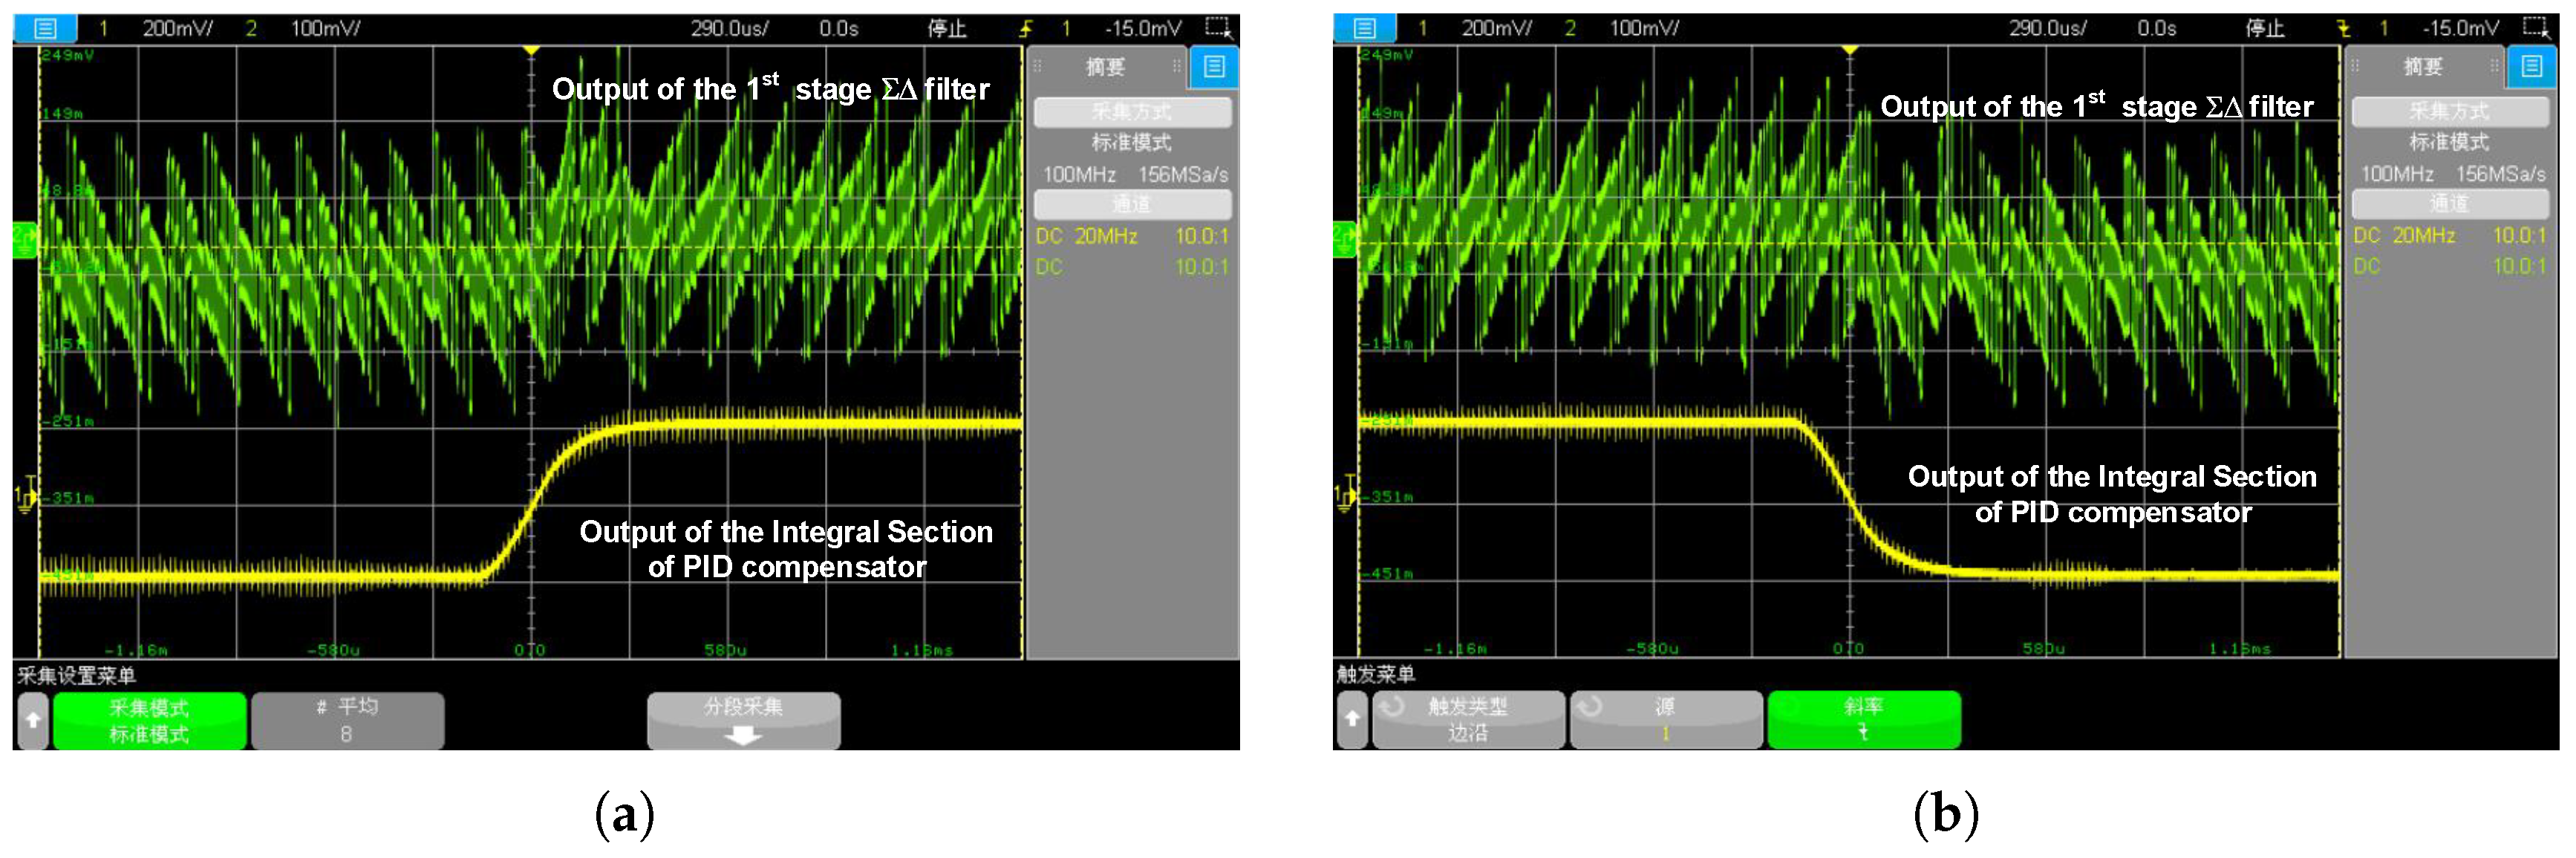Tap trigger level -15.0mV in scope (b)

(x=2461, y=28)
